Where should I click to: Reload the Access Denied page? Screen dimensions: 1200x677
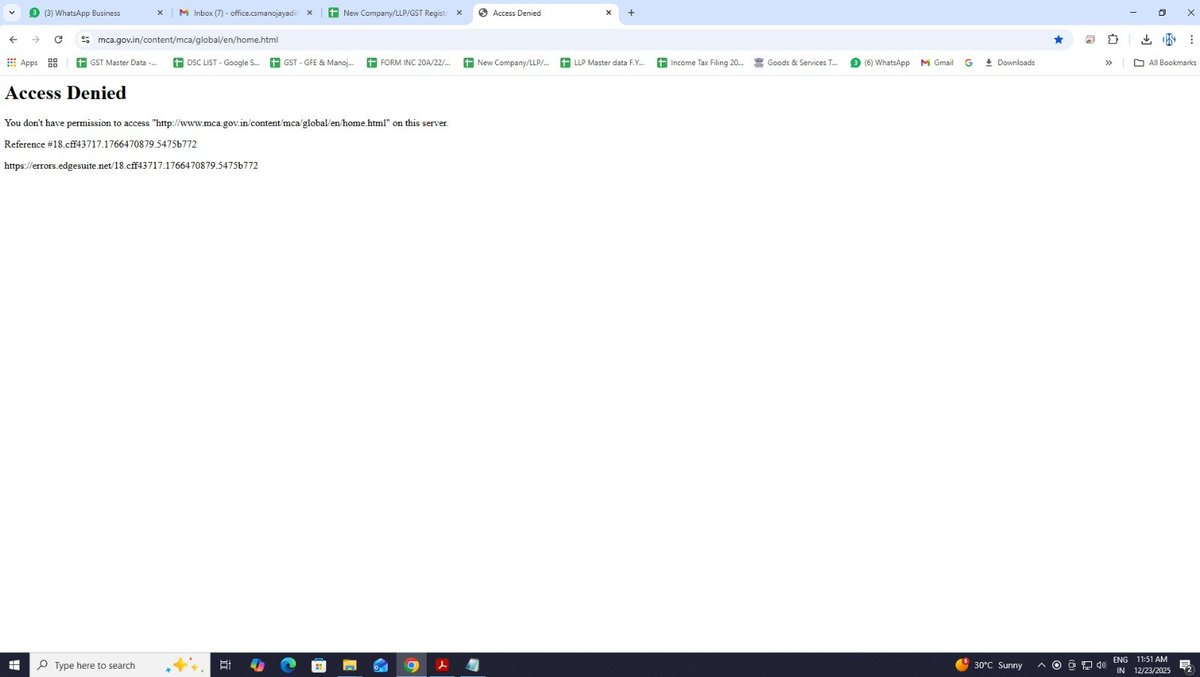58,39
